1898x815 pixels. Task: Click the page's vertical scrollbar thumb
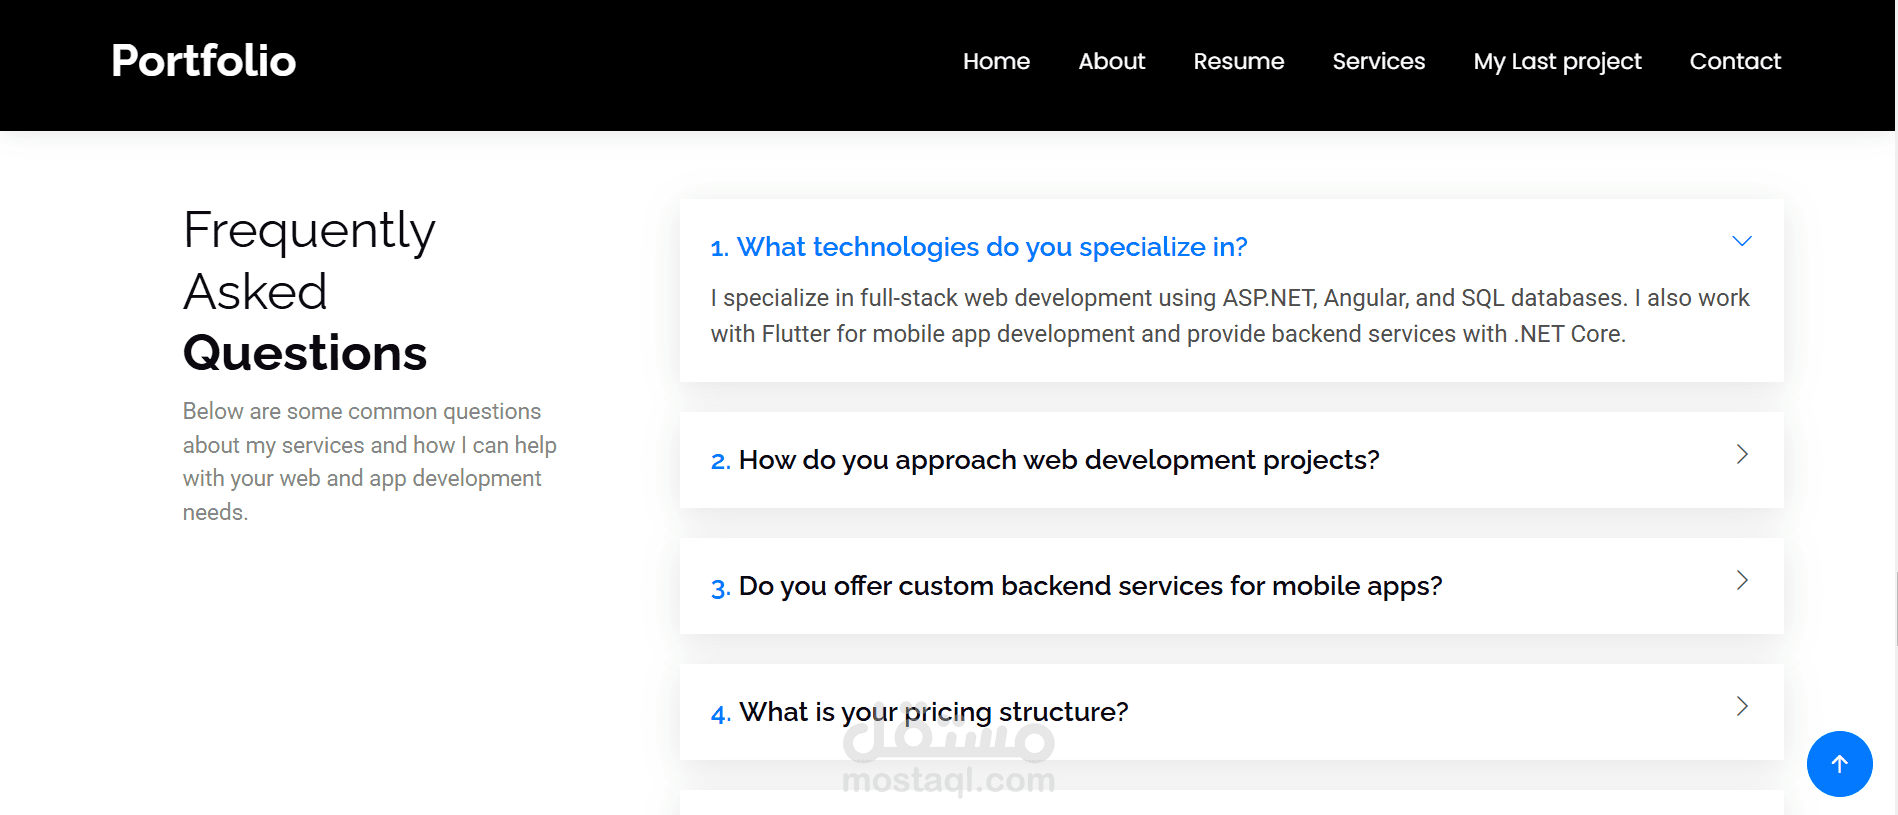coord(1896,608)
